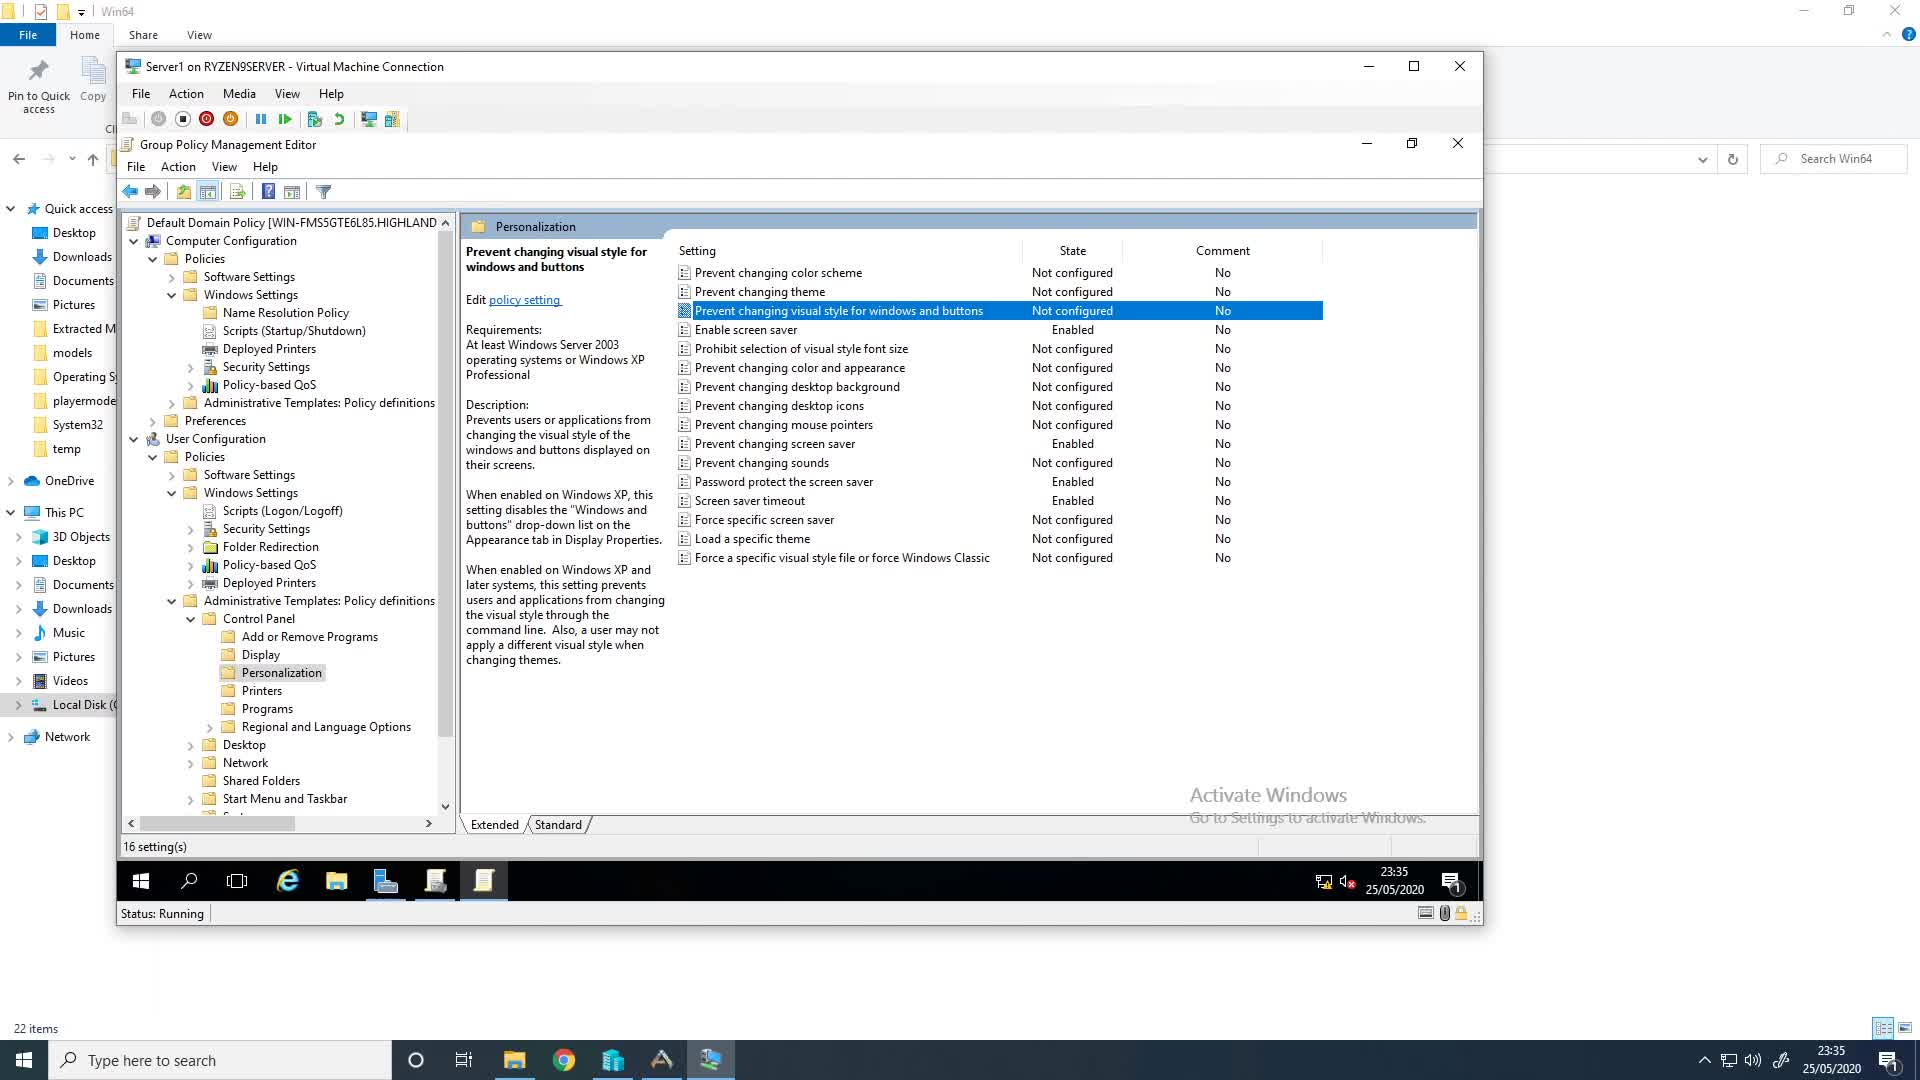
Task: Toggle the Show/Hide Action Pane button
Action: click(x=292, y=192)
